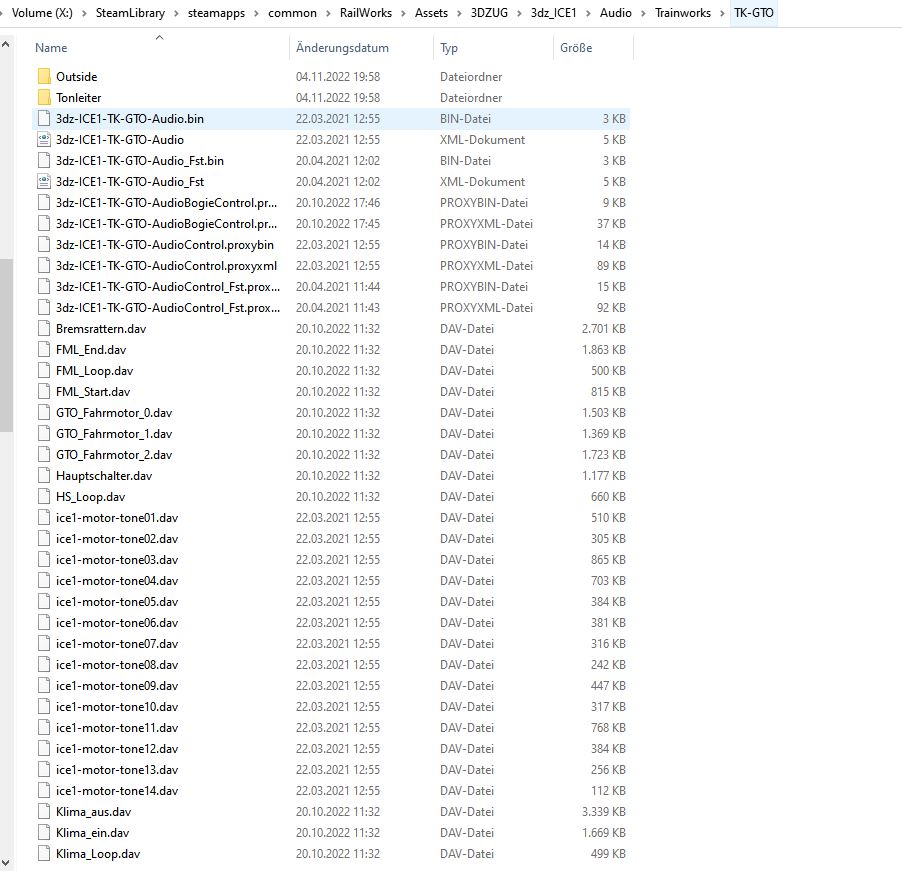Image resolution: width=902 pixels, height=888 pixels.
Task: Select the ice1-motor-tone02.dav file name
Action: (117, 539)
